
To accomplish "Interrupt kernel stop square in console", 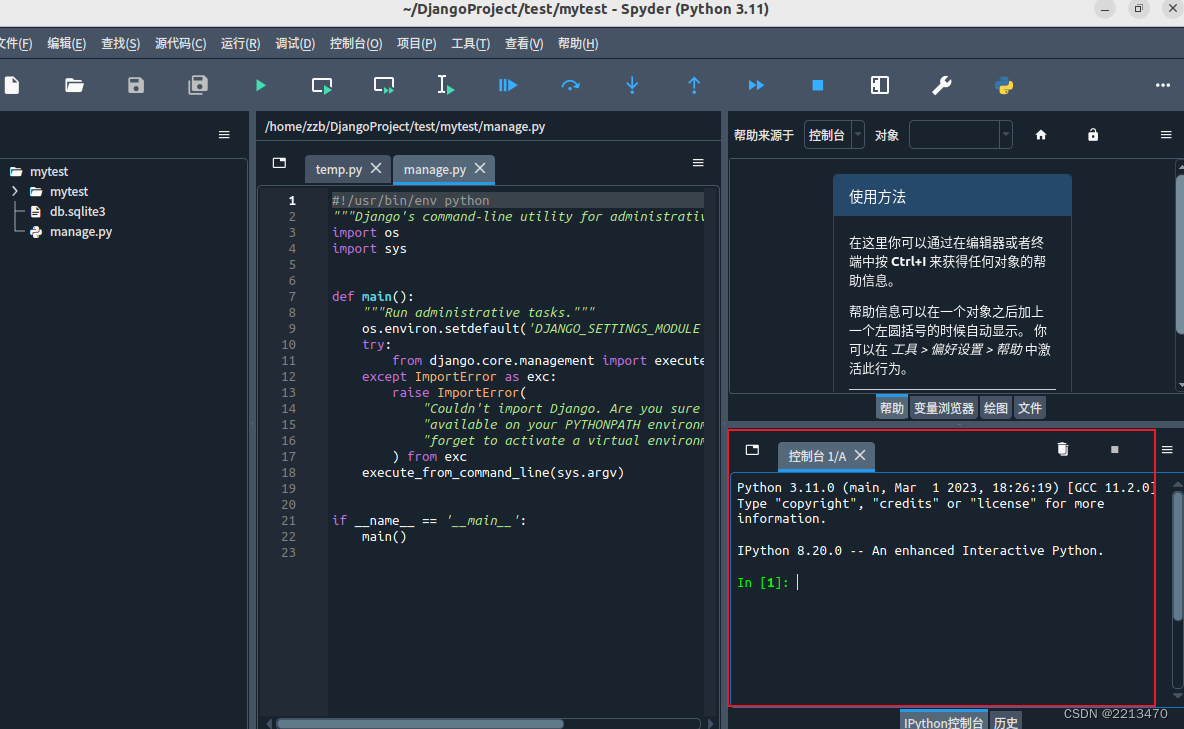I will (1115, 449).
